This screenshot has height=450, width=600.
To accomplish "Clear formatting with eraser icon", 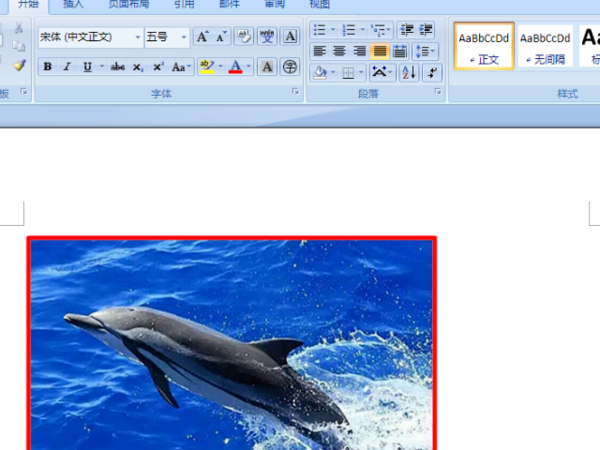I will click(244, 37).
